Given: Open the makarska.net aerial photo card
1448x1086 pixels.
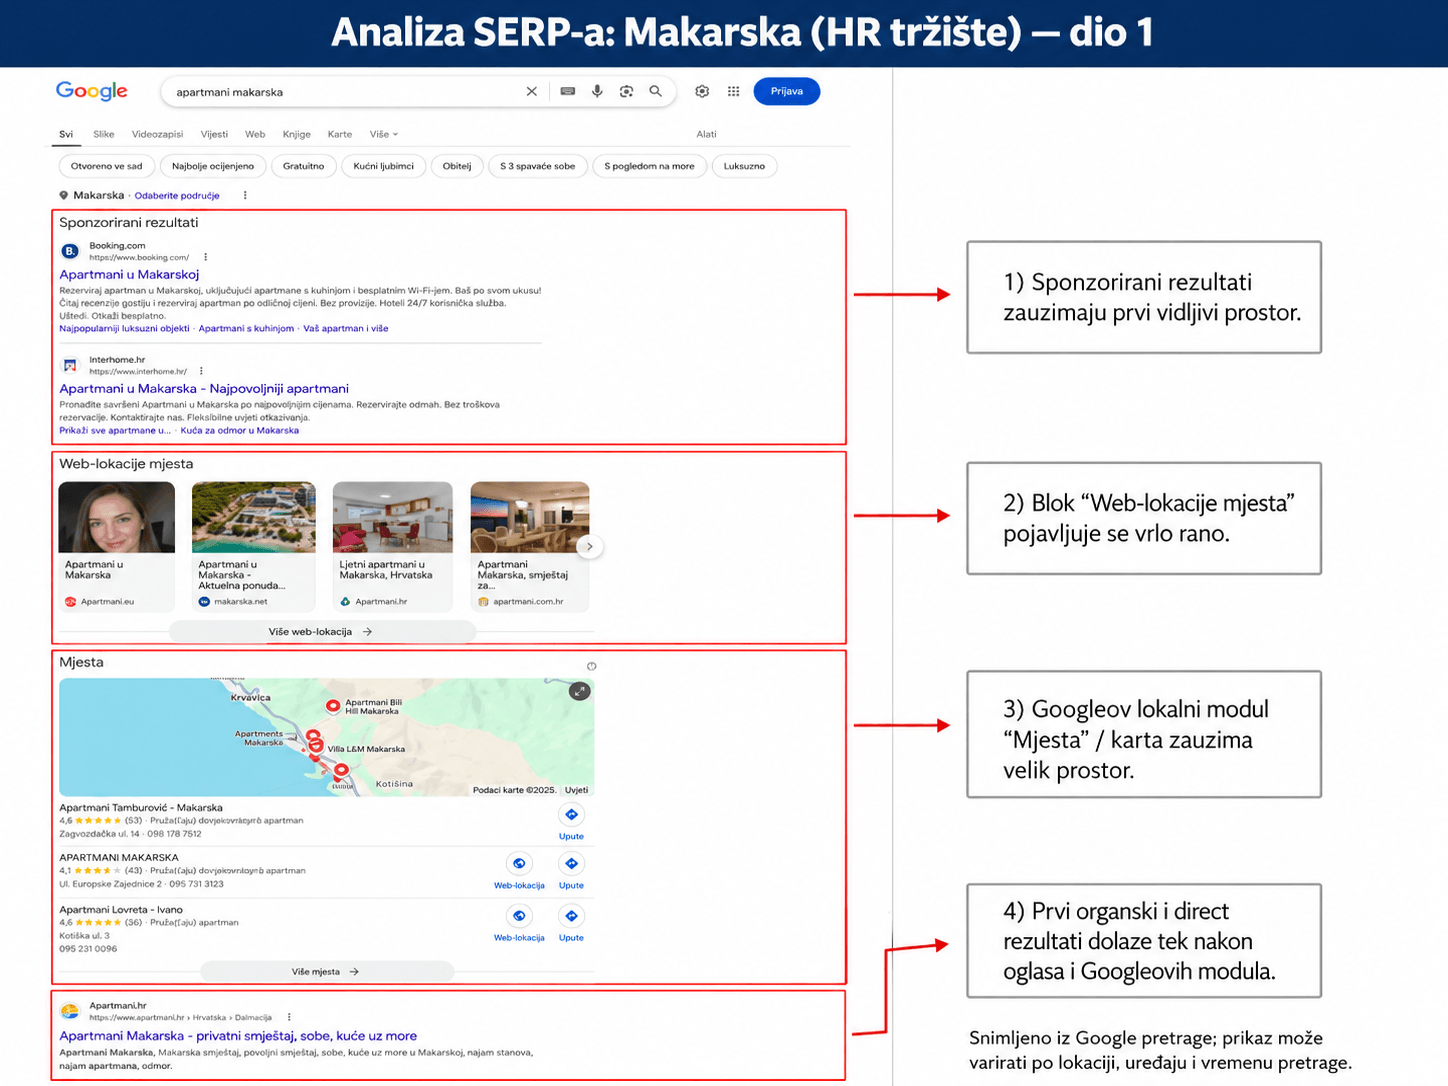Looking at the screenshot, I should pos(253,546).
